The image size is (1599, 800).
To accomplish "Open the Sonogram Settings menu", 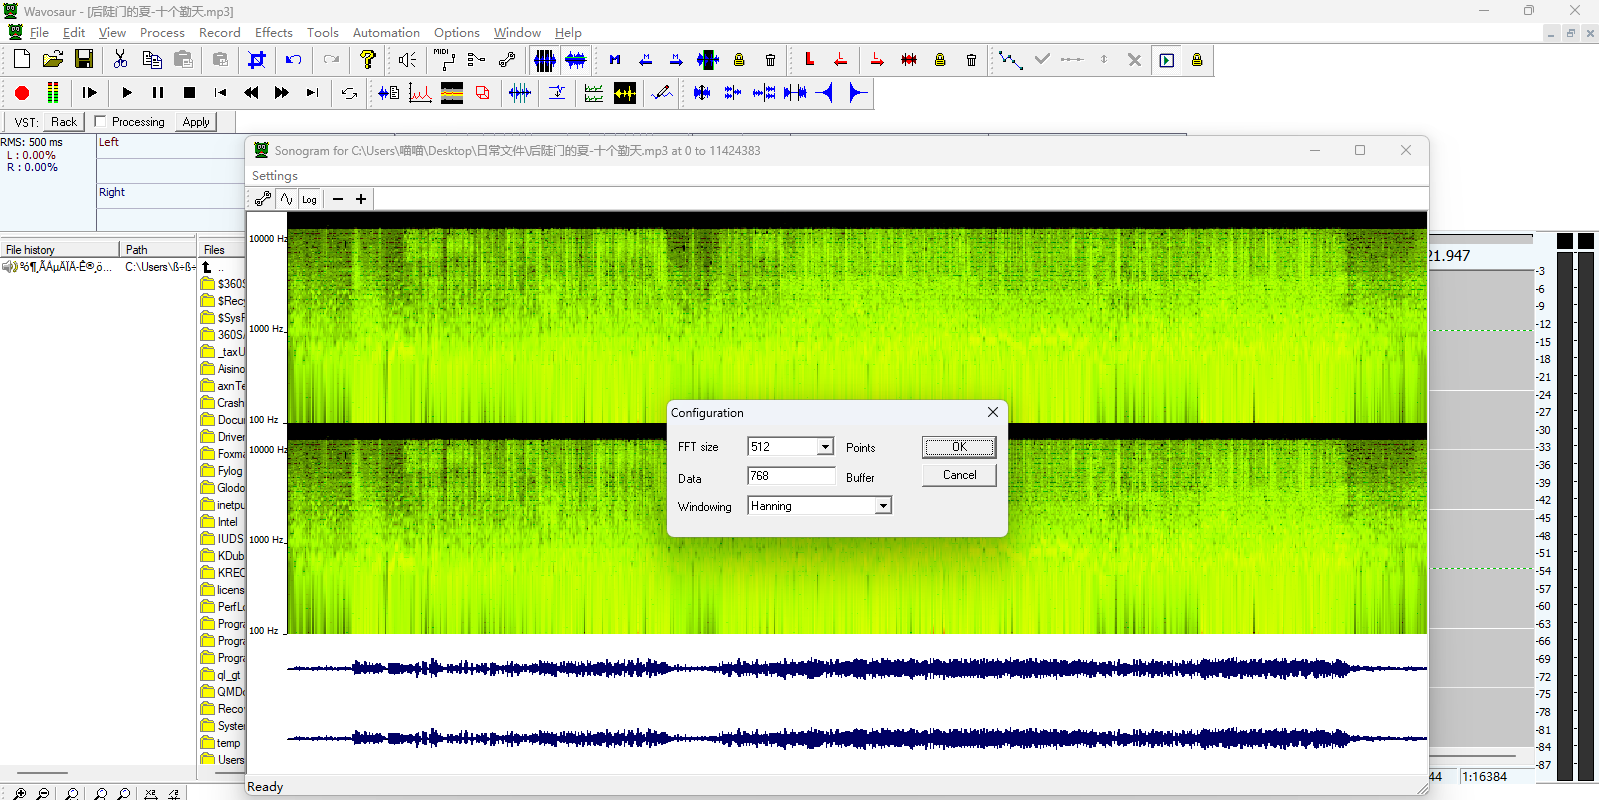I will tap(275, 176).
